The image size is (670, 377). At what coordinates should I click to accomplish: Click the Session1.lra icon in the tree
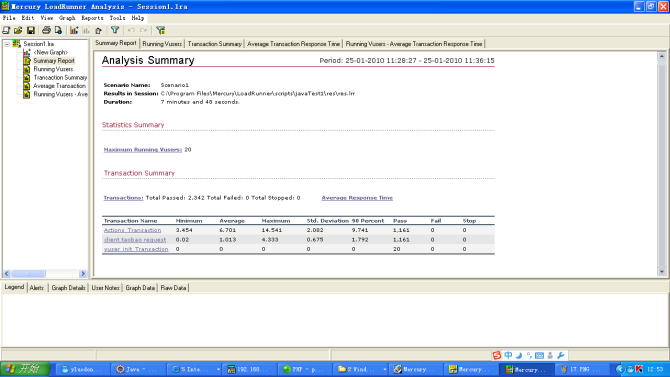pos(17,44)
